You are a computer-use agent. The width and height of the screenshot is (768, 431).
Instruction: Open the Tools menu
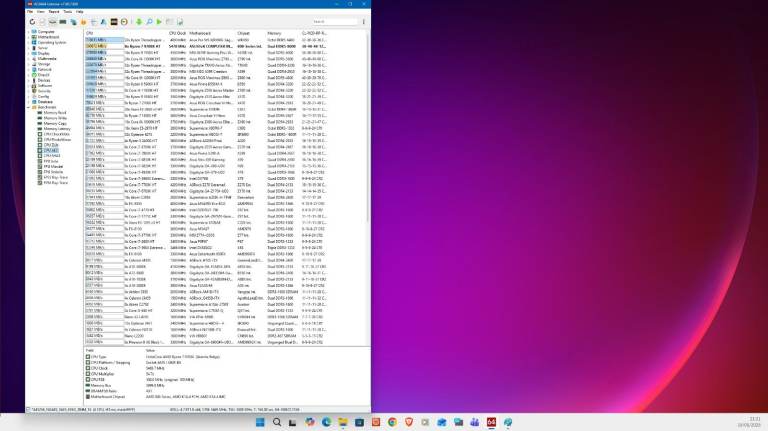click(x=66, y=12)
